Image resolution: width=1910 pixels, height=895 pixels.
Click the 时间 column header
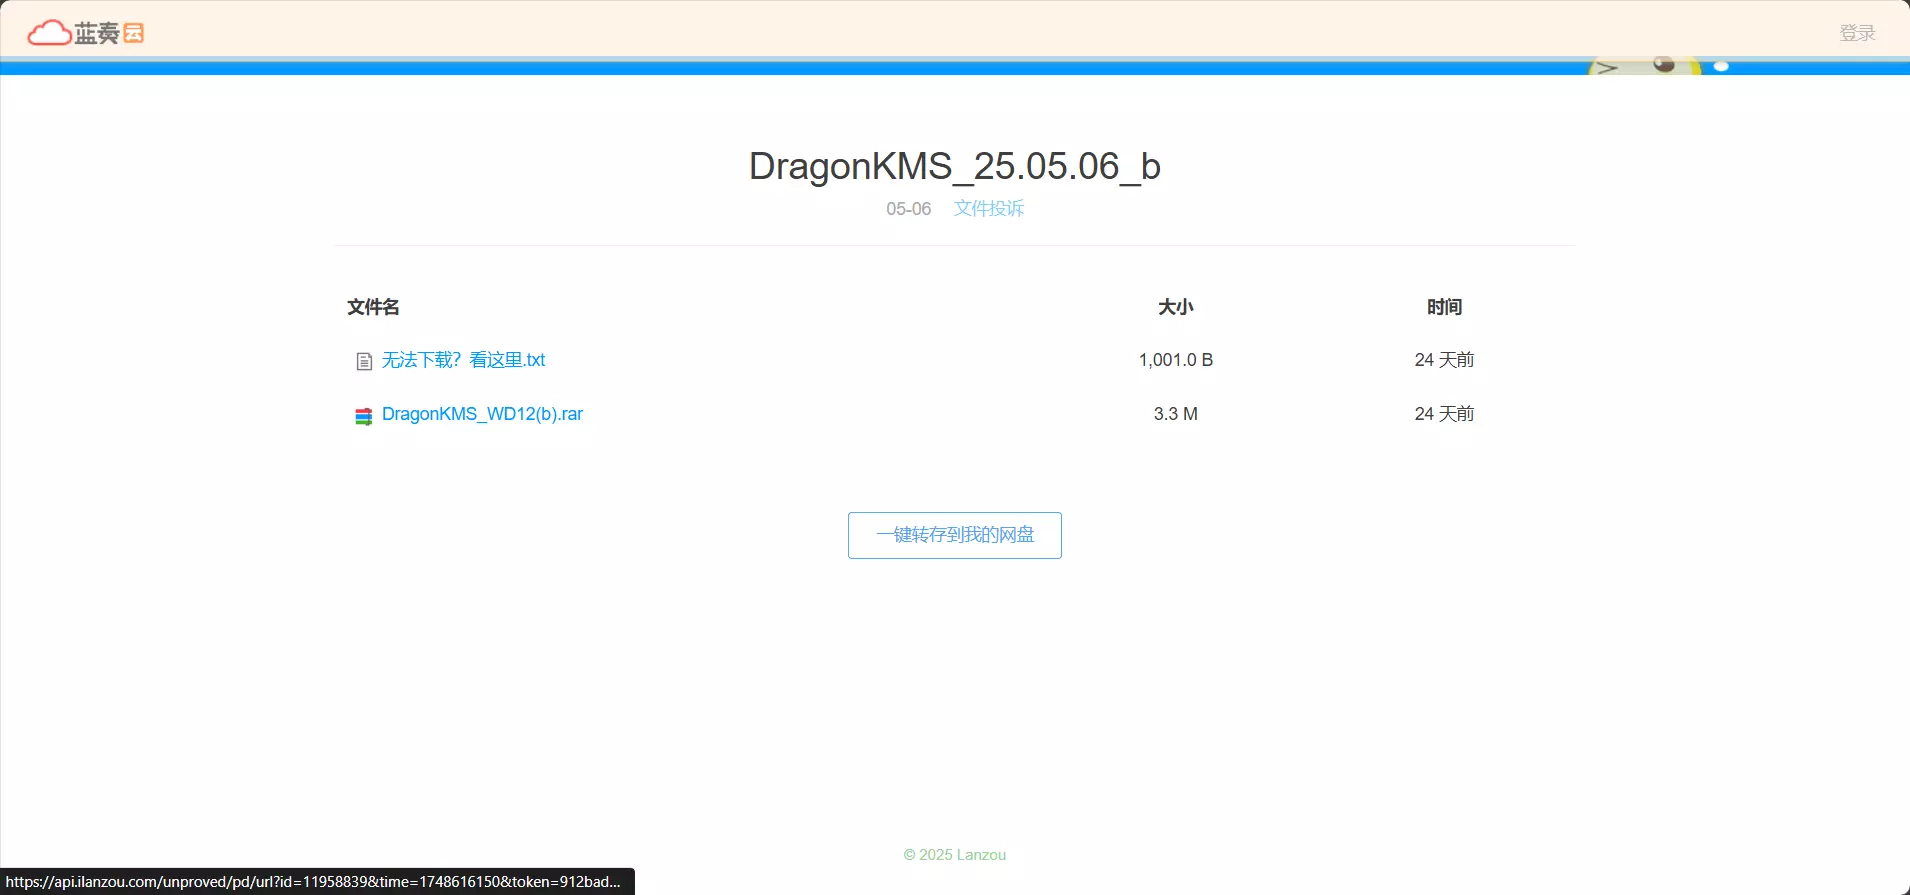(x=1444, y=307)
